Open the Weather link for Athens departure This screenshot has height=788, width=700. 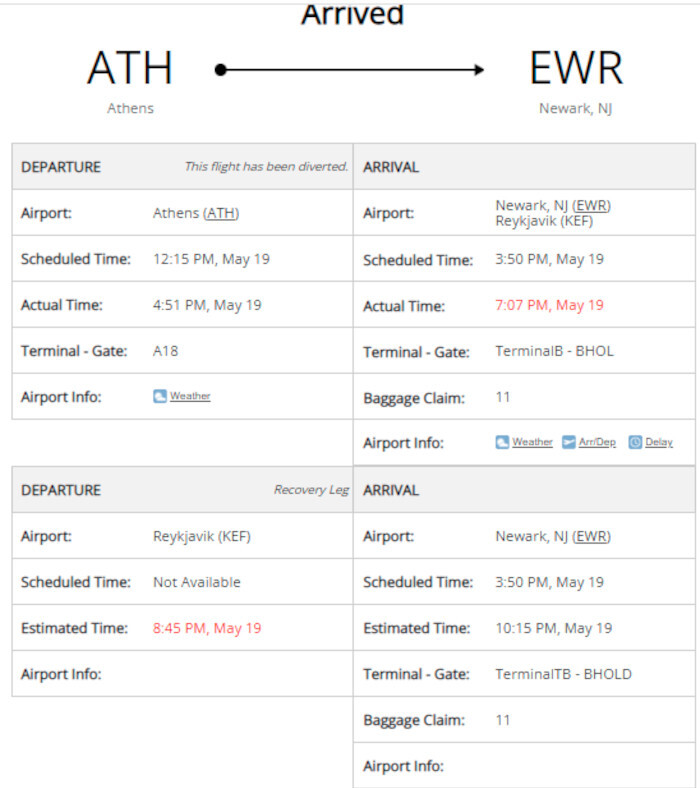[190, 396]
